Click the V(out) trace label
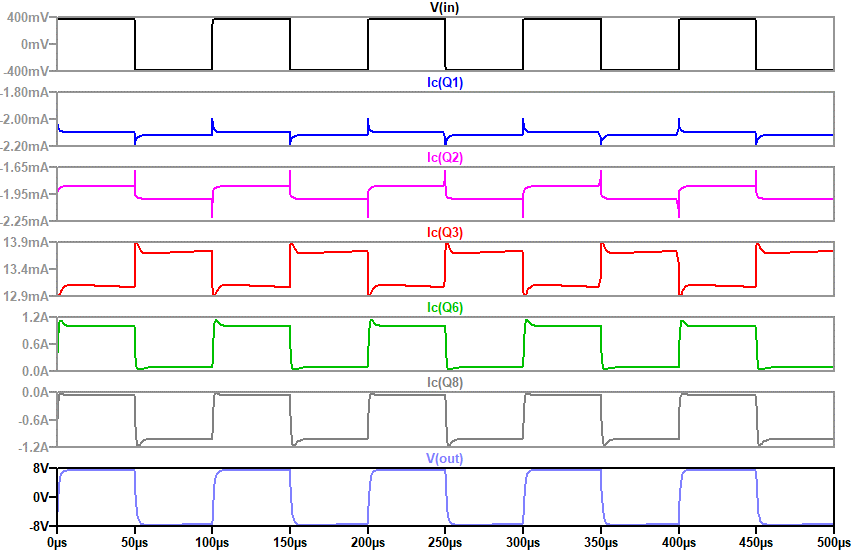The width and height of the screenshot is (851, 552). coord(444,458)
